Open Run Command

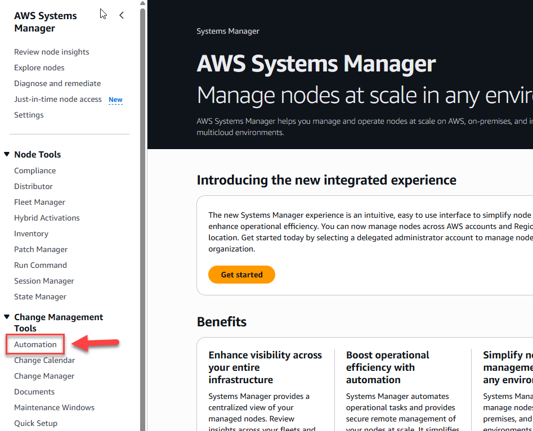(40, 265)
